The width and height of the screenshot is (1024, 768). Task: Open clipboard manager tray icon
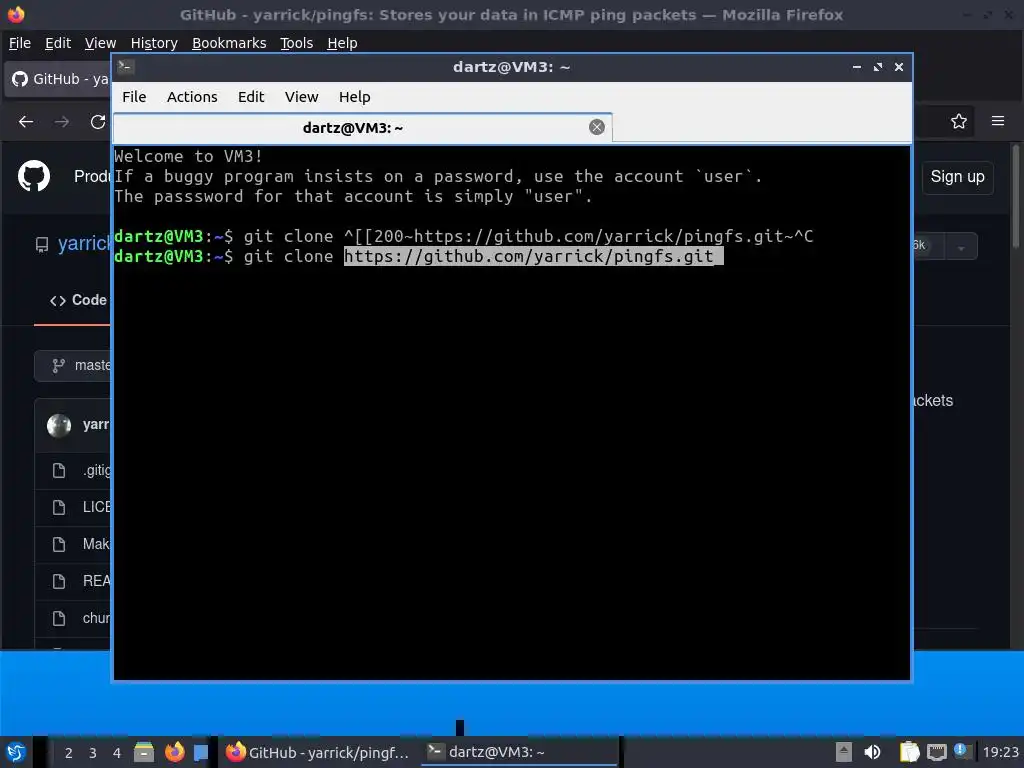coord(909,752)
